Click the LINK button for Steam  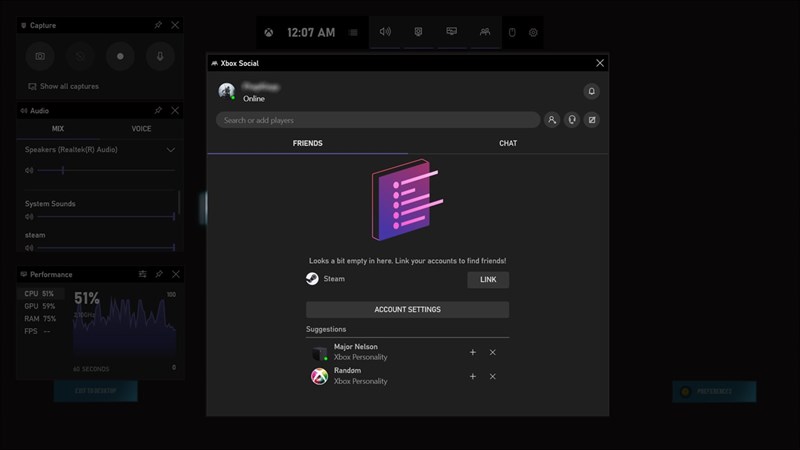(x=488, y=280)
